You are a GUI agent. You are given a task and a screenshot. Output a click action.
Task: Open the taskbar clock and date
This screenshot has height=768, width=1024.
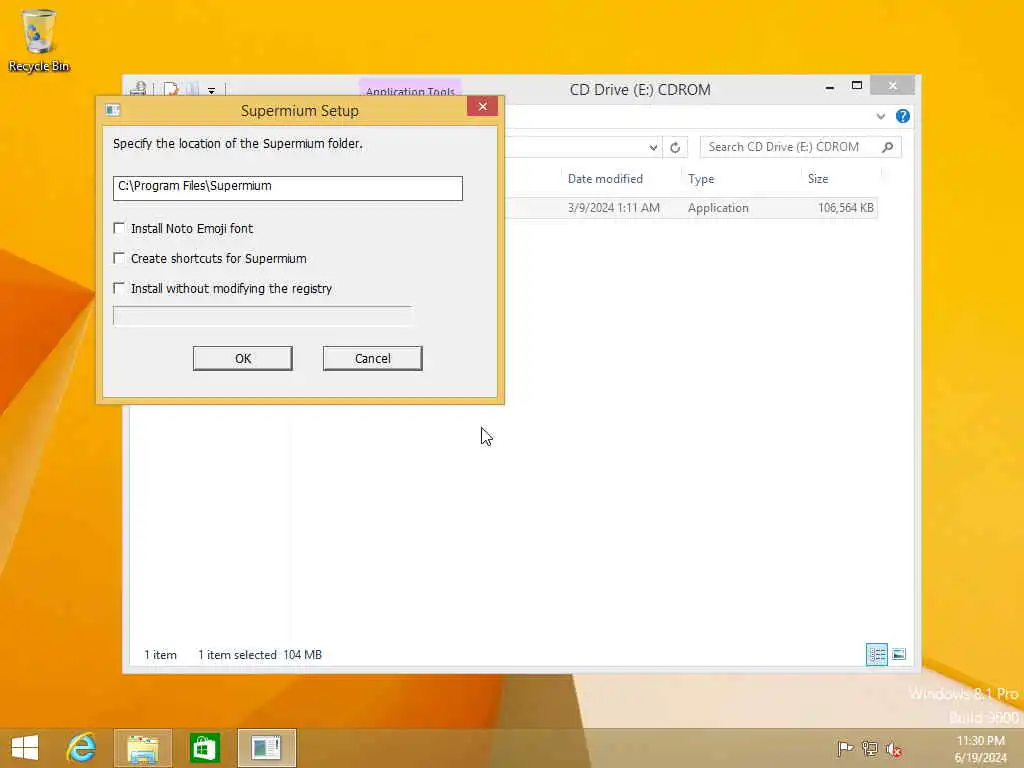pos(980,749)
